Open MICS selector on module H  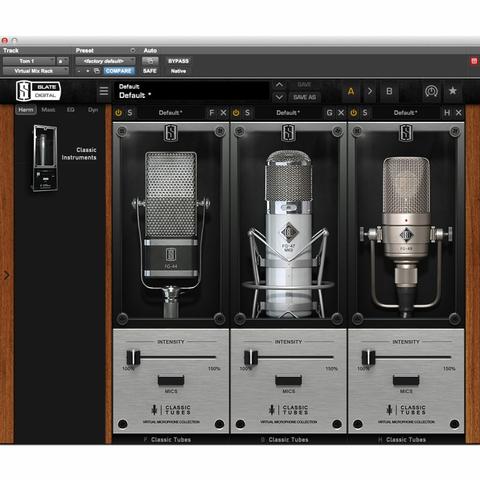coord(406,380)
